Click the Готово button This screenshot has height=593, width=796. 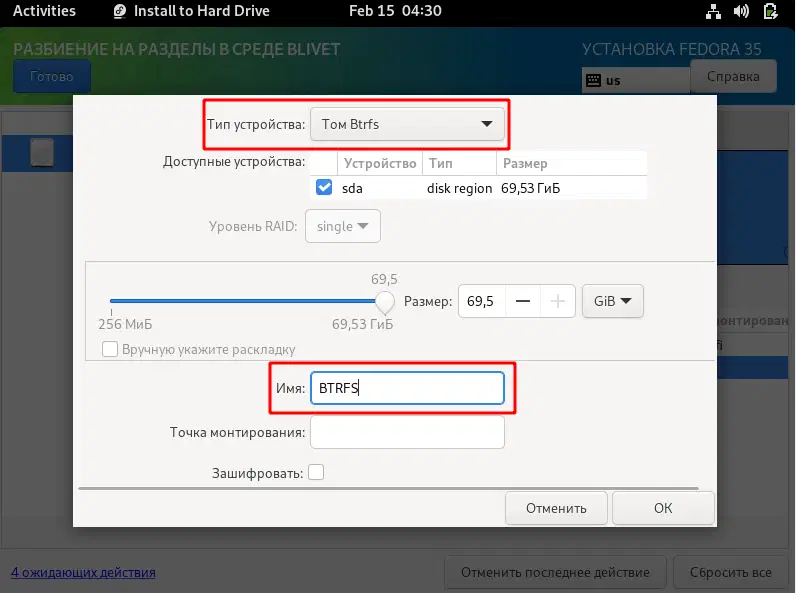click(52, 76)
